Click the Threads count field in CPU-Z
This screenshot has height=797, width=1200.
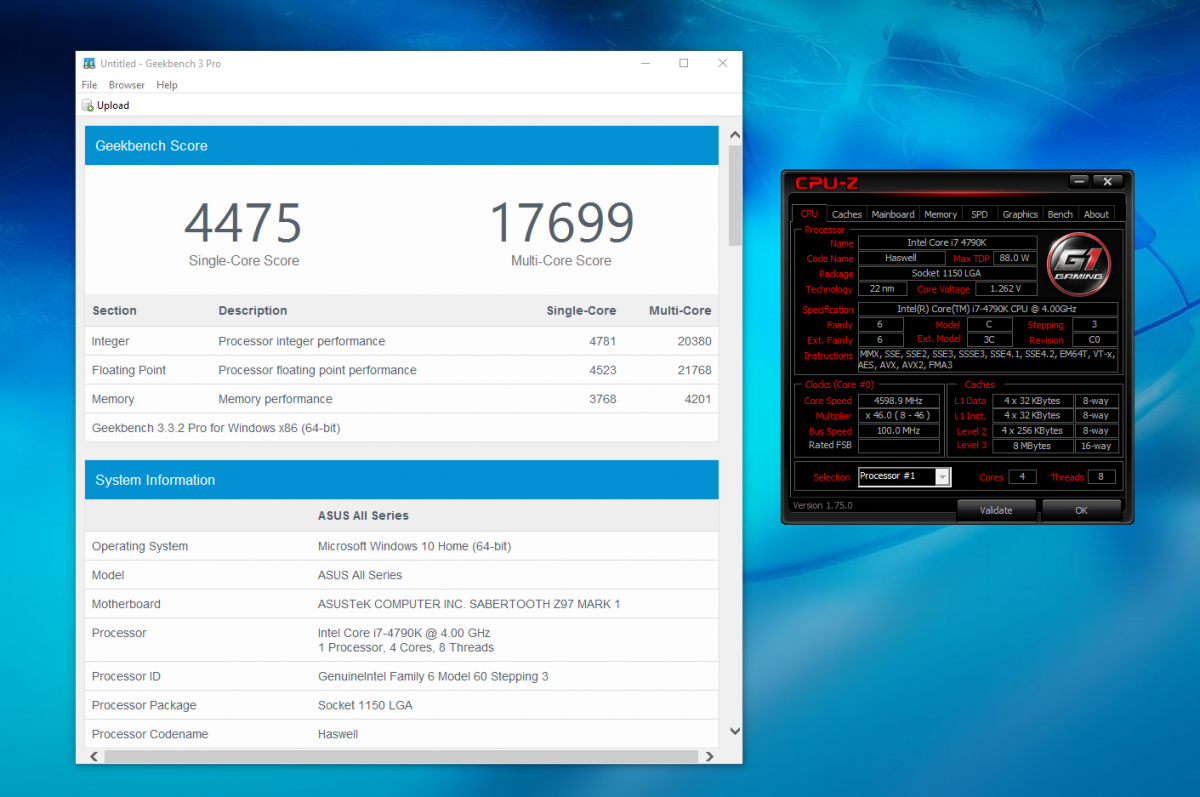[1101, 477]
